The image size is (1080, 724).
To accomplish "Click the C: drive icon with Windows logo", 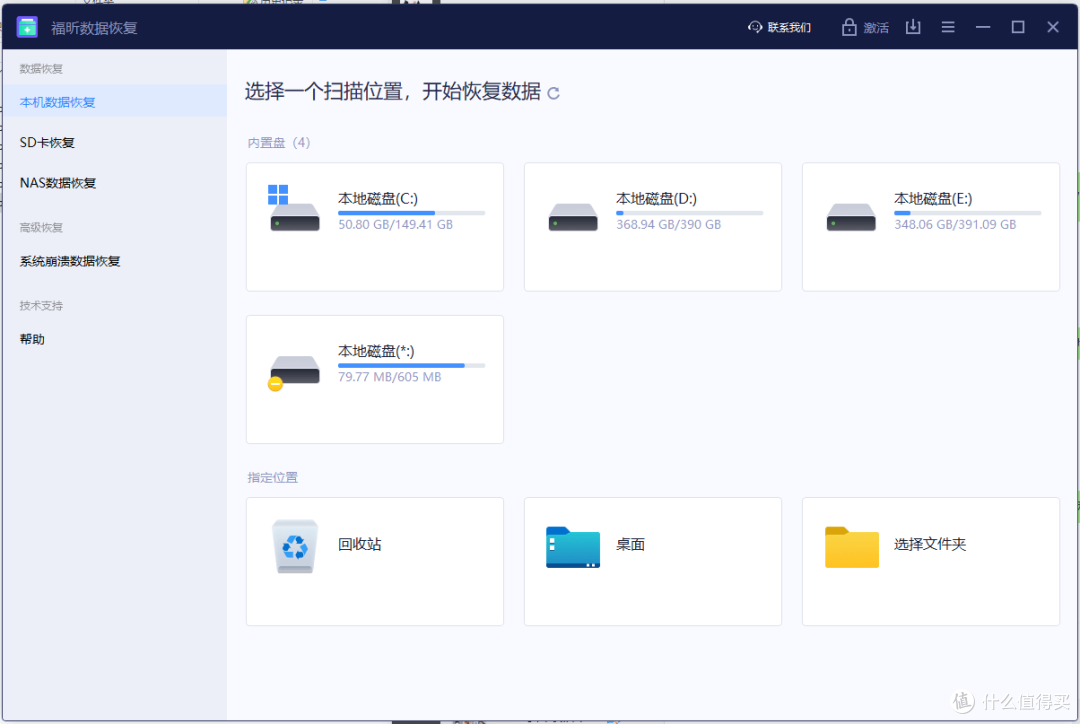I will click(x=294, y=208).
